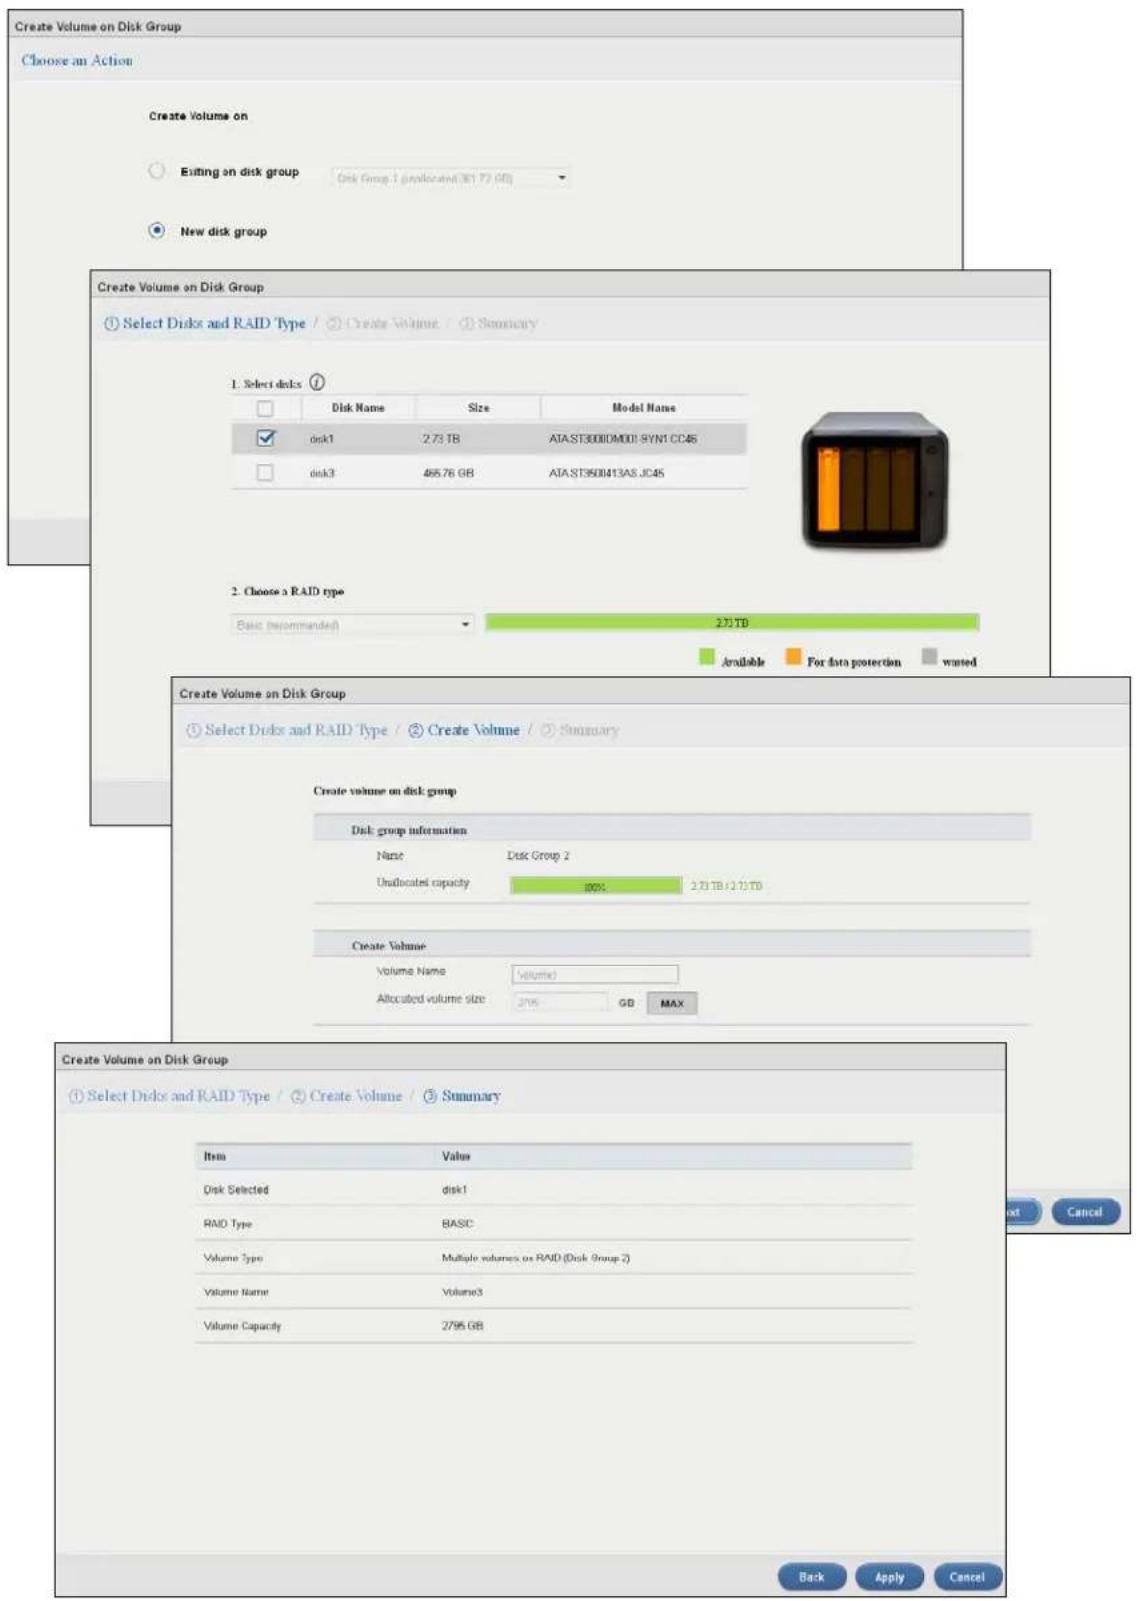Click the 2795 GB volume capacity value
Image resolution: width=1137 pixels, height=1601 pixels.
tap(463, 1326)
